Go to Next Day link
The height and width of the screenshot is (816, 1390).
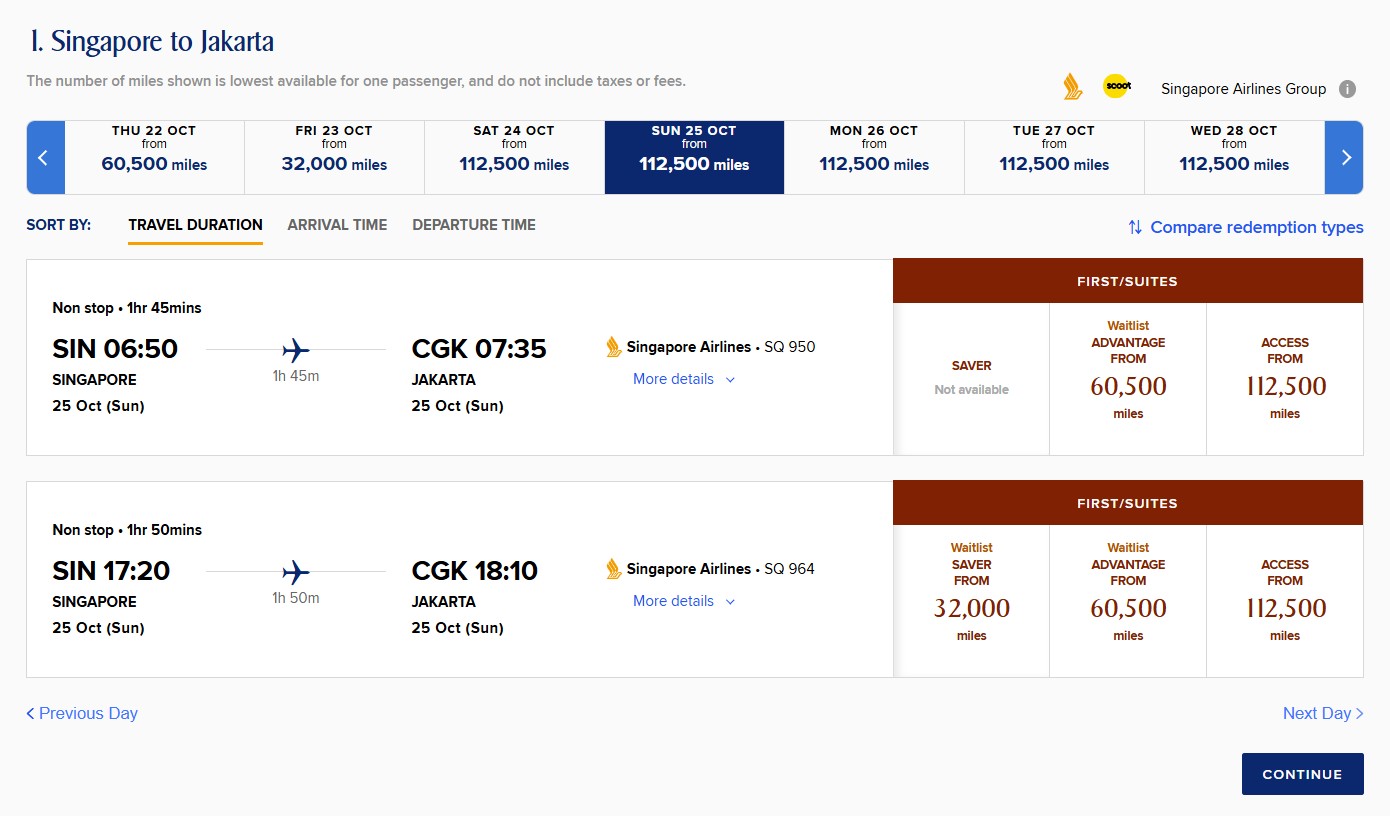point(1323,713)
